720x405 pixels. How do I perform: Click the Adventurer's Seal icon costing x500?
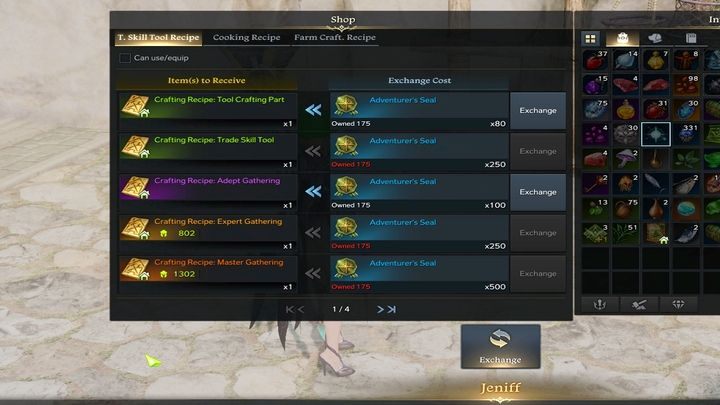coord(346,269)
